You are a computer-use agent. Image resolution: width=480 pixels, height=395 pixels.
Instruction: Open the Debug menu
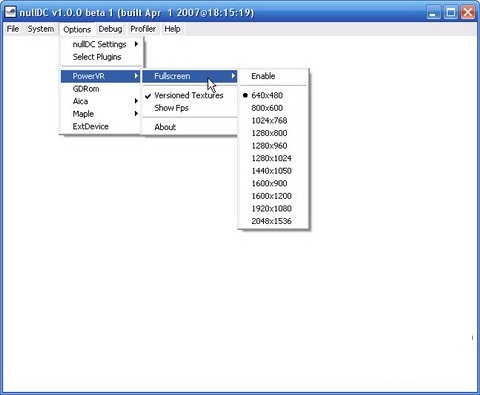[110, 29]
